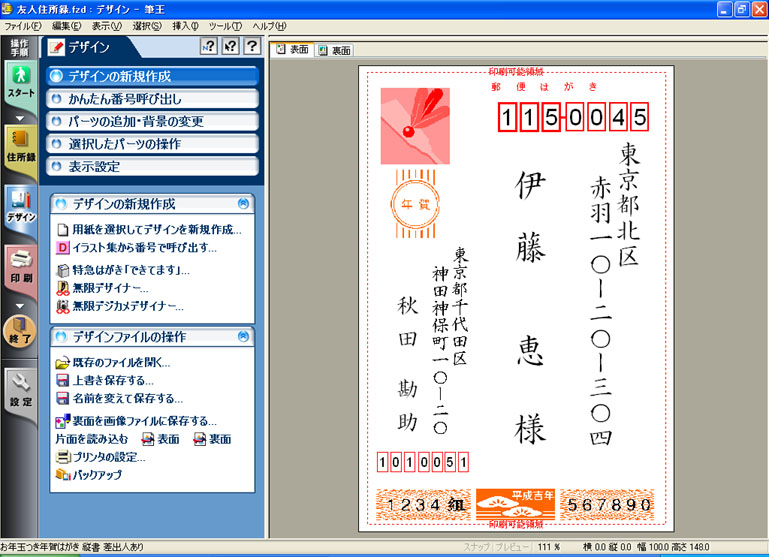Expand the かんたん番号呼び出し category
Screen dimensions: 769x557
(153, 98)
